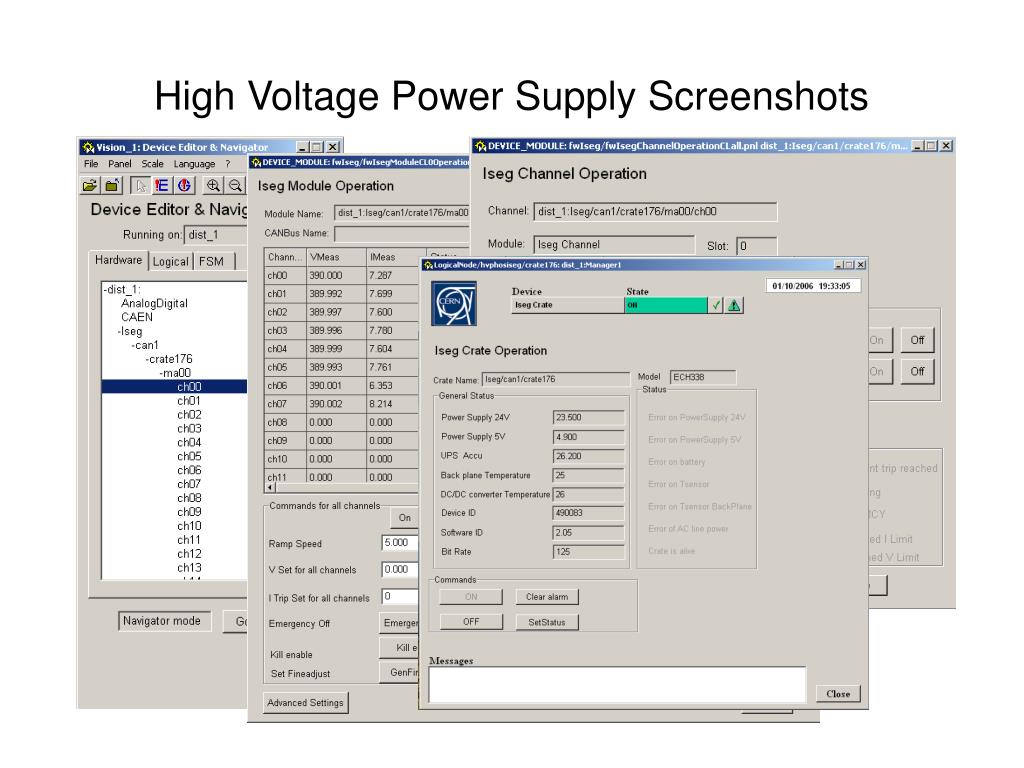1024x768 pixels.
Task: Click the red-exclamation G toolbar icon
Action: point(184,185)
